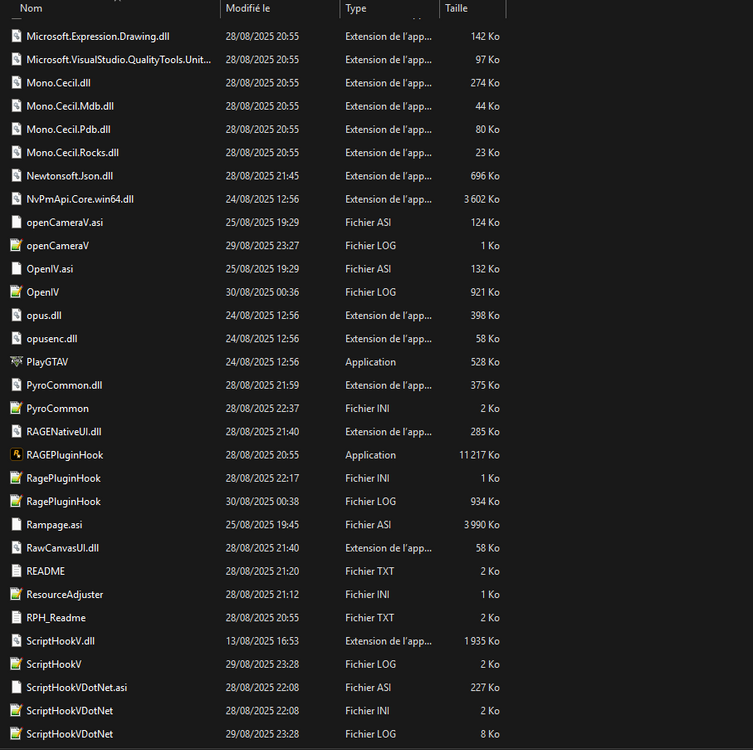Click the openCameraV.asi blank file icon
753x750 pixels.
pyautogui.click(x=16, y=222)
